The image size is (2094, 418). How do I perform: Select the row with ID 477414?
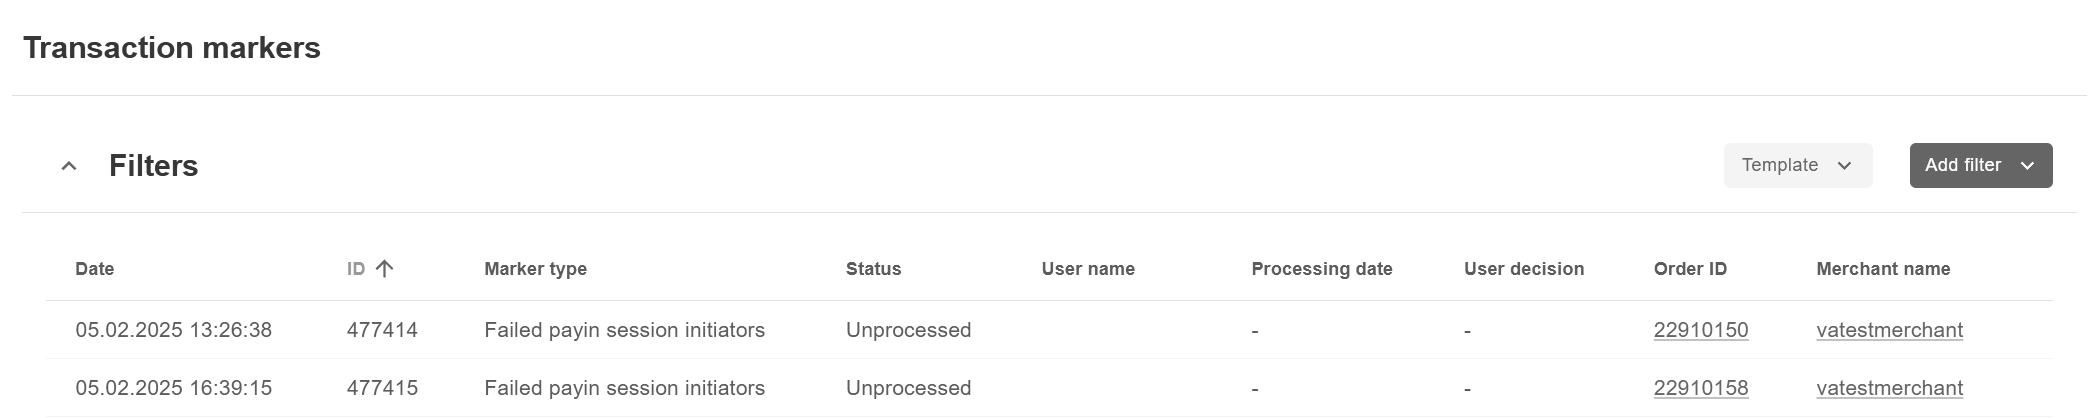382,330
